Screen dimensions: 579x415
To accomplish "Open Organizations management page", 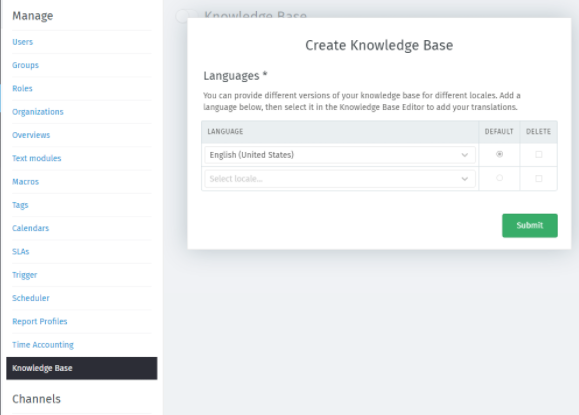I will [38, 112].
